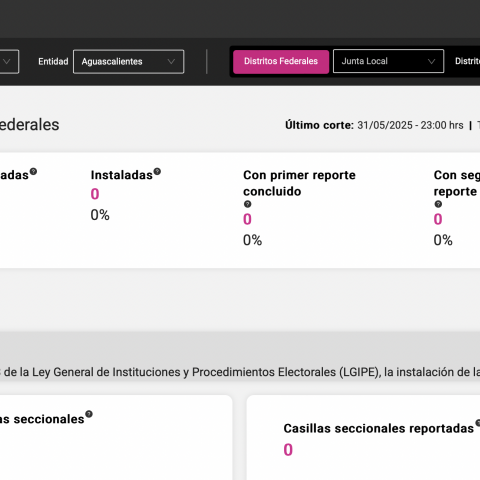Image resolution: width=480 pixels, height=480 pixels.
Task: Click 0% under Con primer reporte concluido
Action: (x=253, y=240)
